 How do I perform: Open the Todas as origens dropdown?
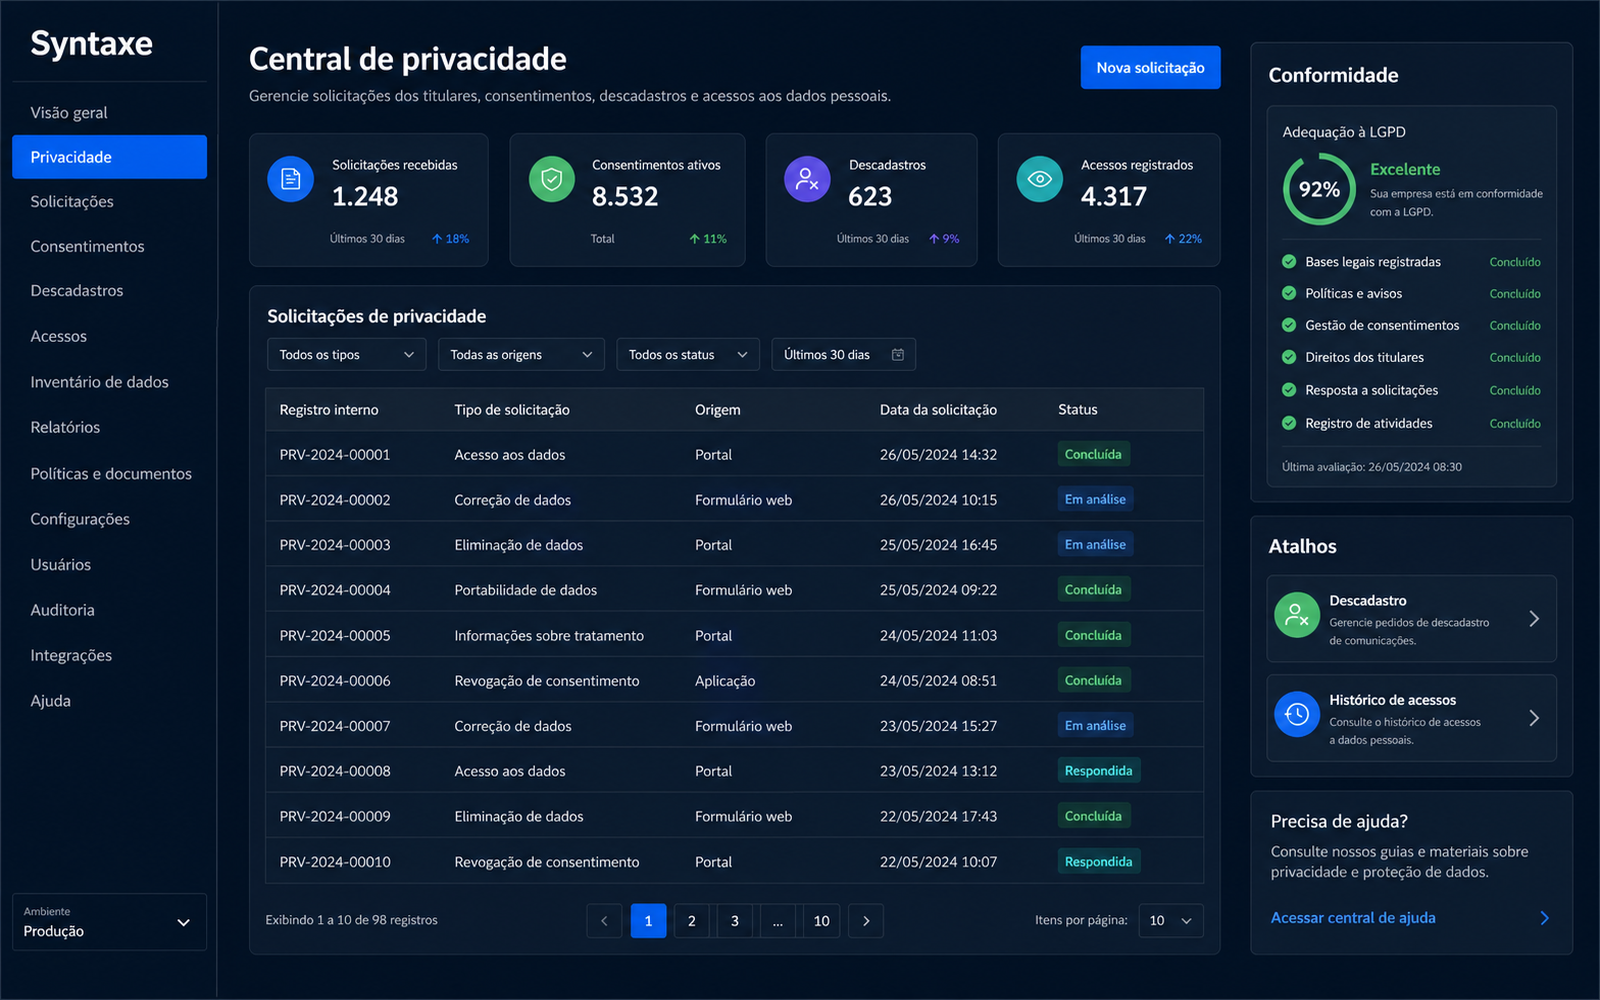pos(521,355)
